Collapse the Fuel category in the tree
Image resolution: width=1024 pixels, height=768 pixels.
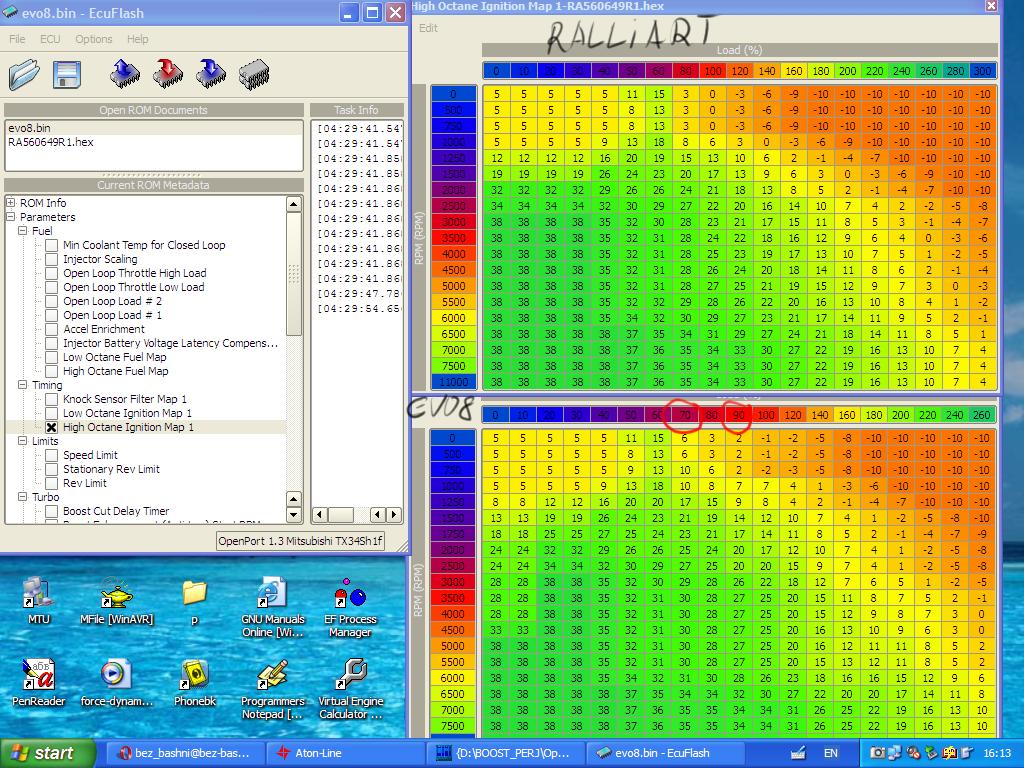tap(23, 231)
